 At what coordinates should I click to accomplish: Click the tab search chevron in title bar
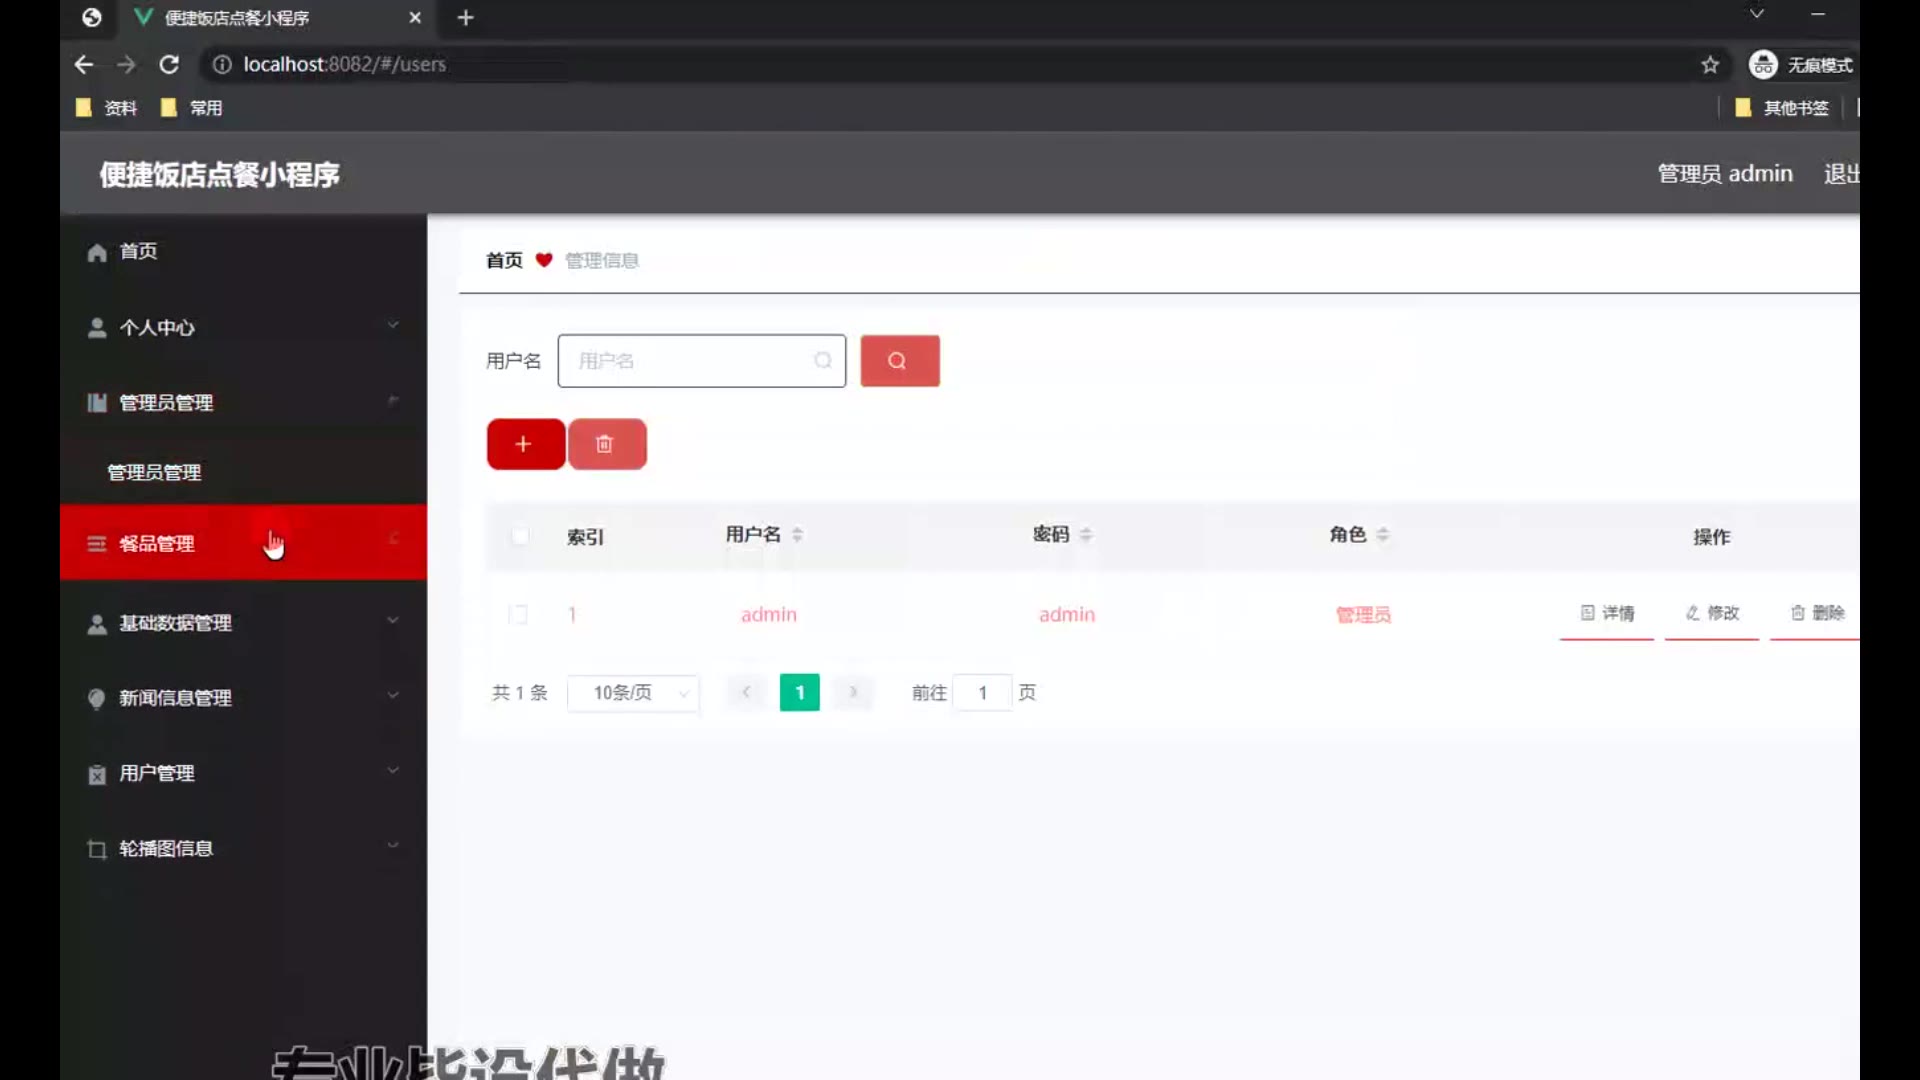coord(1756,14)
